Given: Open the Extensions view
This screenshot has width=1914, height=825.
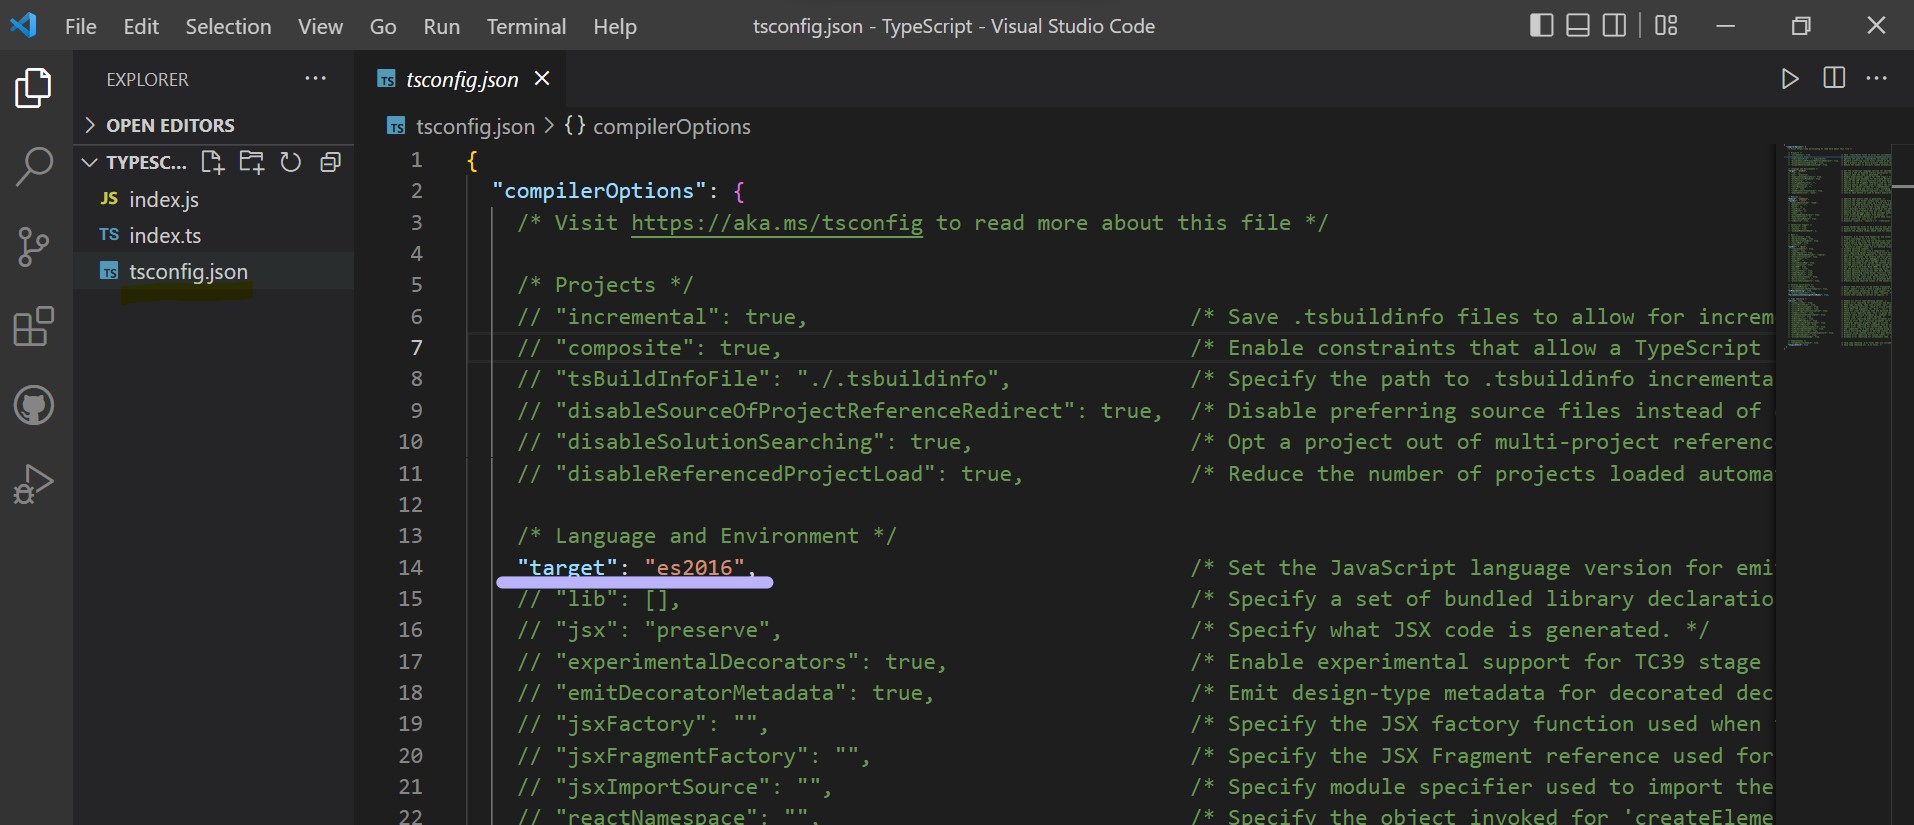Looking at the screenshot, I should [34, 327].
